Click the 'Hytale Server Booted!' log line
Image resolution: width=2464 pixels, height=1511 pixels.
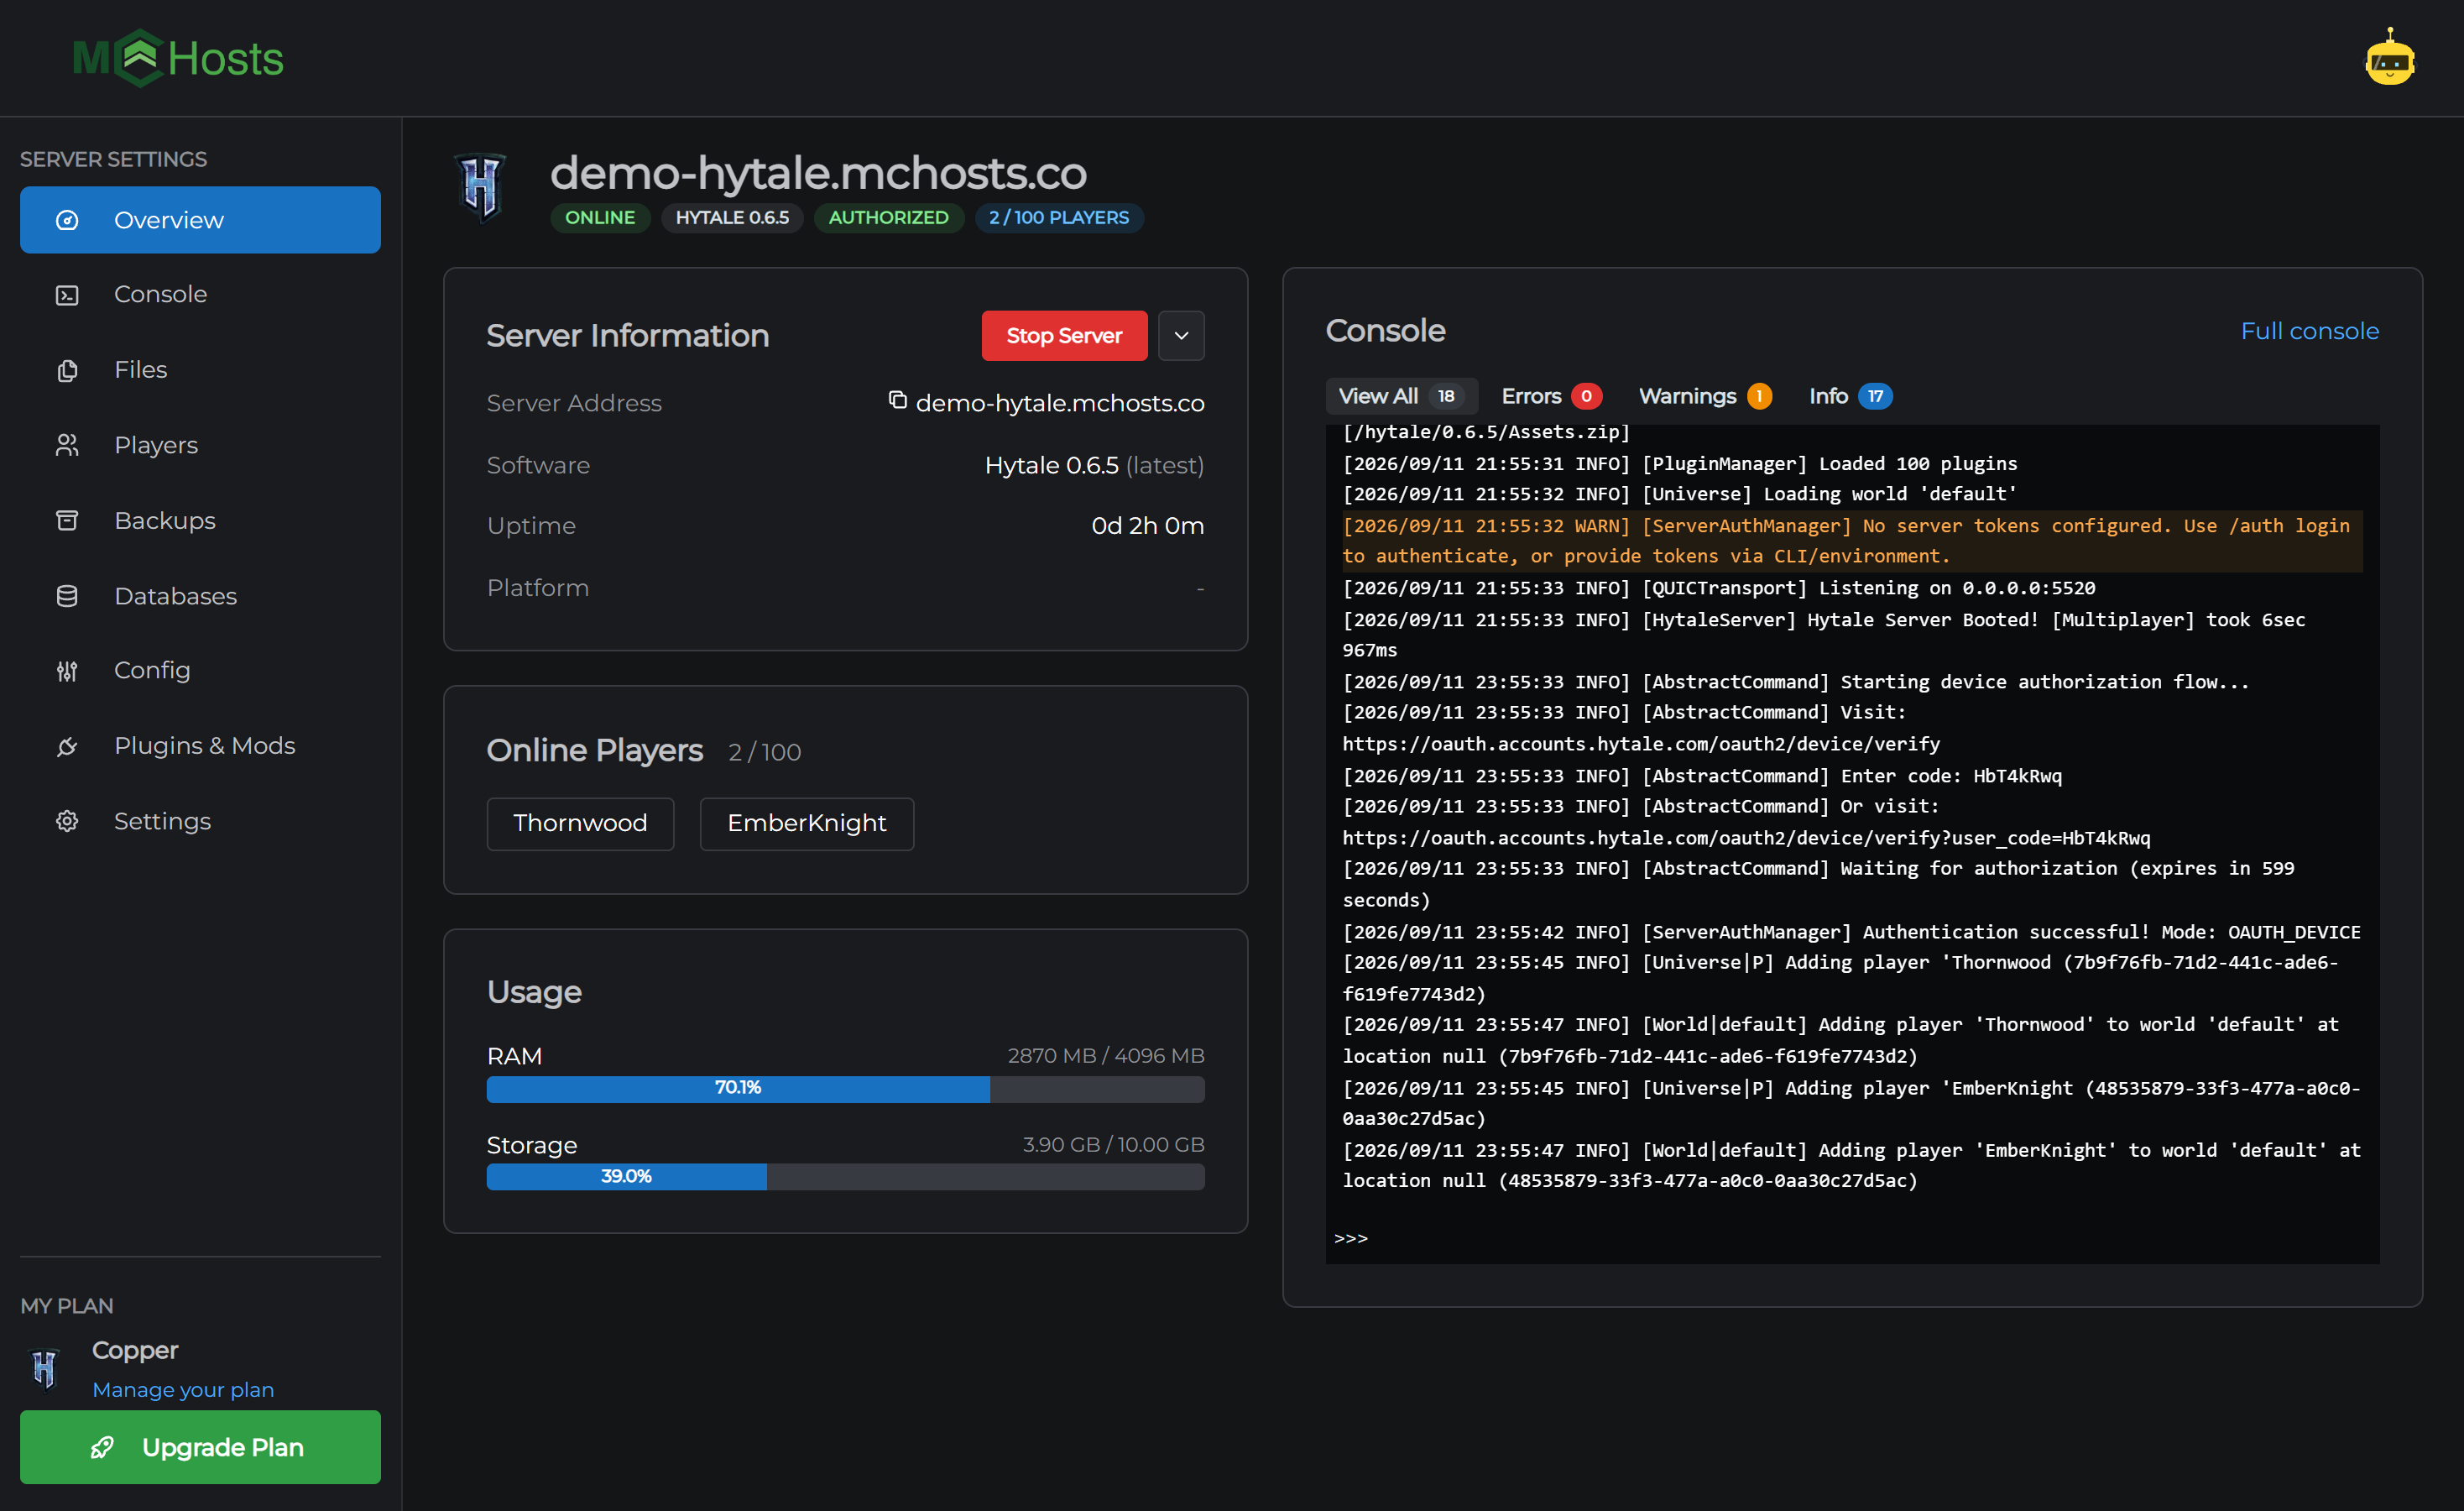coord(1824,635)
